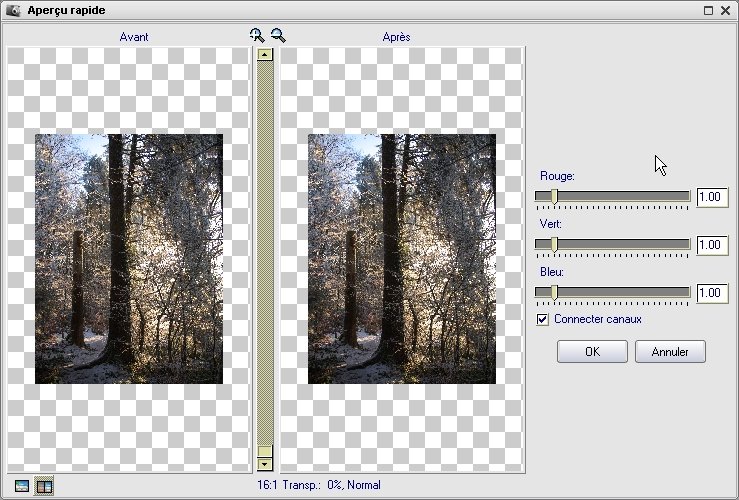Click OK to apply the changes
Viewport: 739px width, 500px height.
(x=592, y=352)
